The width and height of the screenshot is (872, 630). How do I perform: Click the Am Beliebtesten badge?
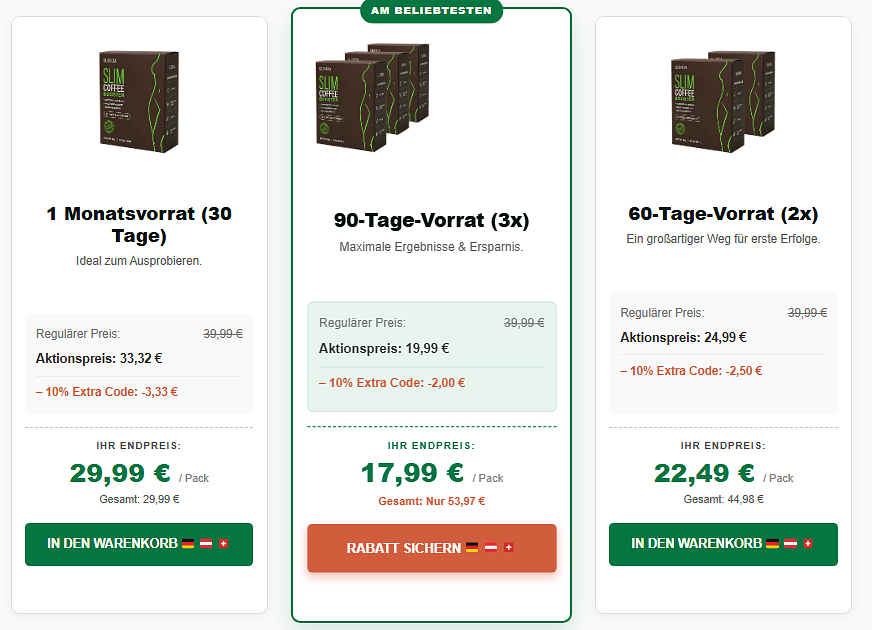pos(432,11)
